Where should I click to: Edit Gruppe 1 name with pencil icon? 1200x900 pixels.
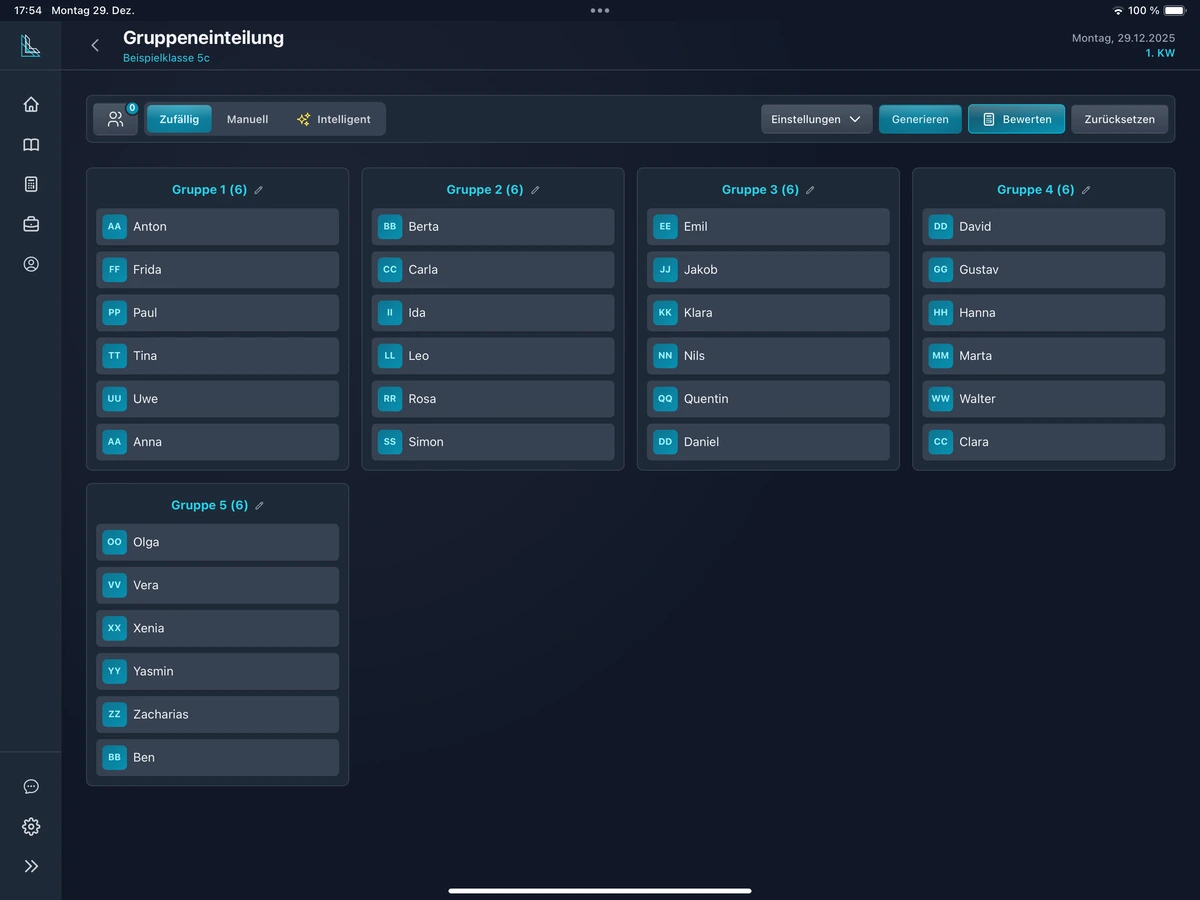[259, 190]
